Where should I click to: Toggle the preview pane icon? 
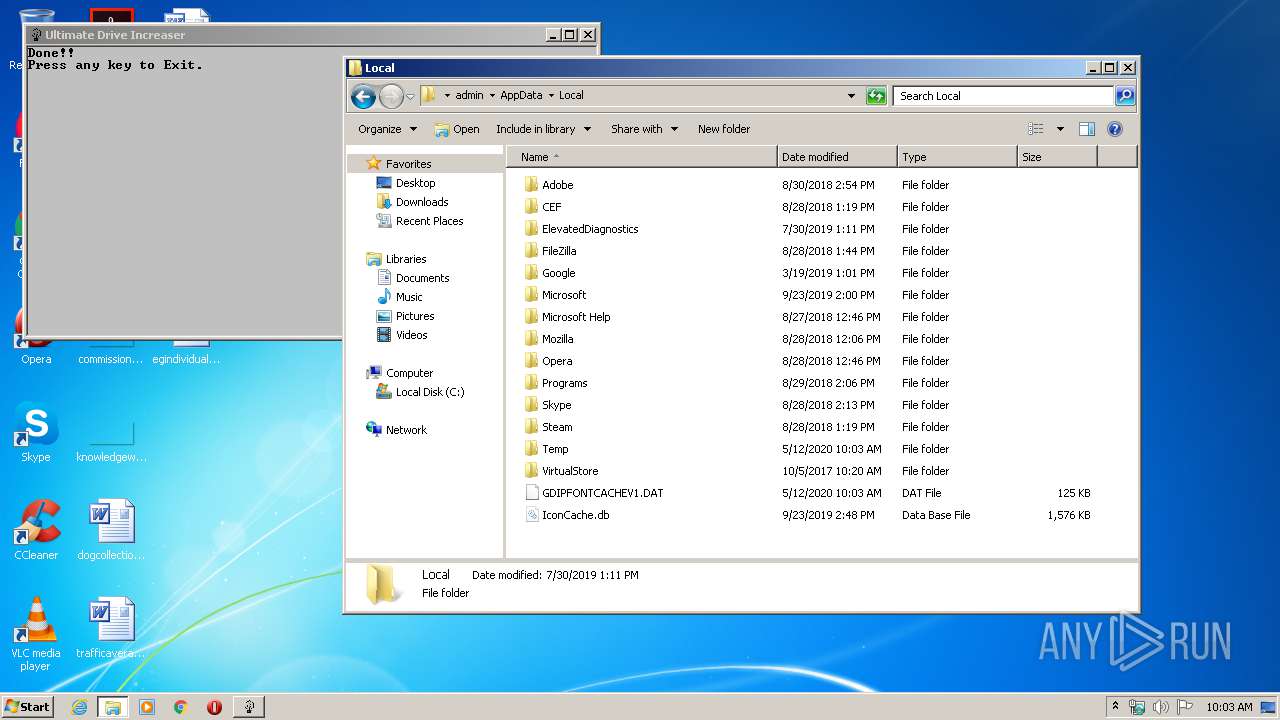pyautogui.click(x=1087, y=129)
